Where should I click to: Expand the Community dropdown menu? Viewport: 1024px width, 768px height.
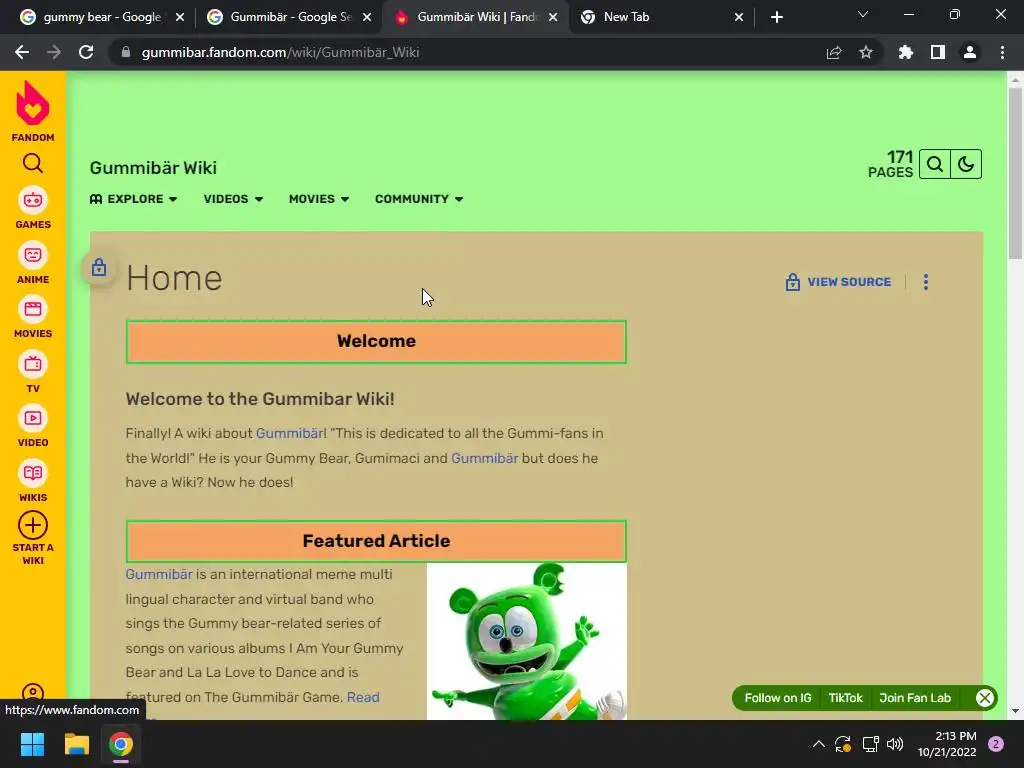pyautogui.click(x=419, y=199)
